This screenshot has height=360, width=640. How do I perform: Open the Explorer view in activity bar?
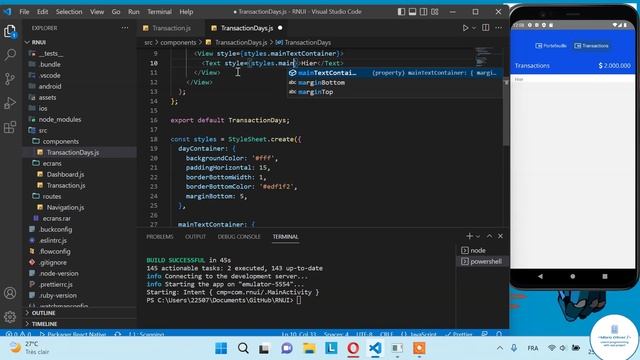coord(10,31)
